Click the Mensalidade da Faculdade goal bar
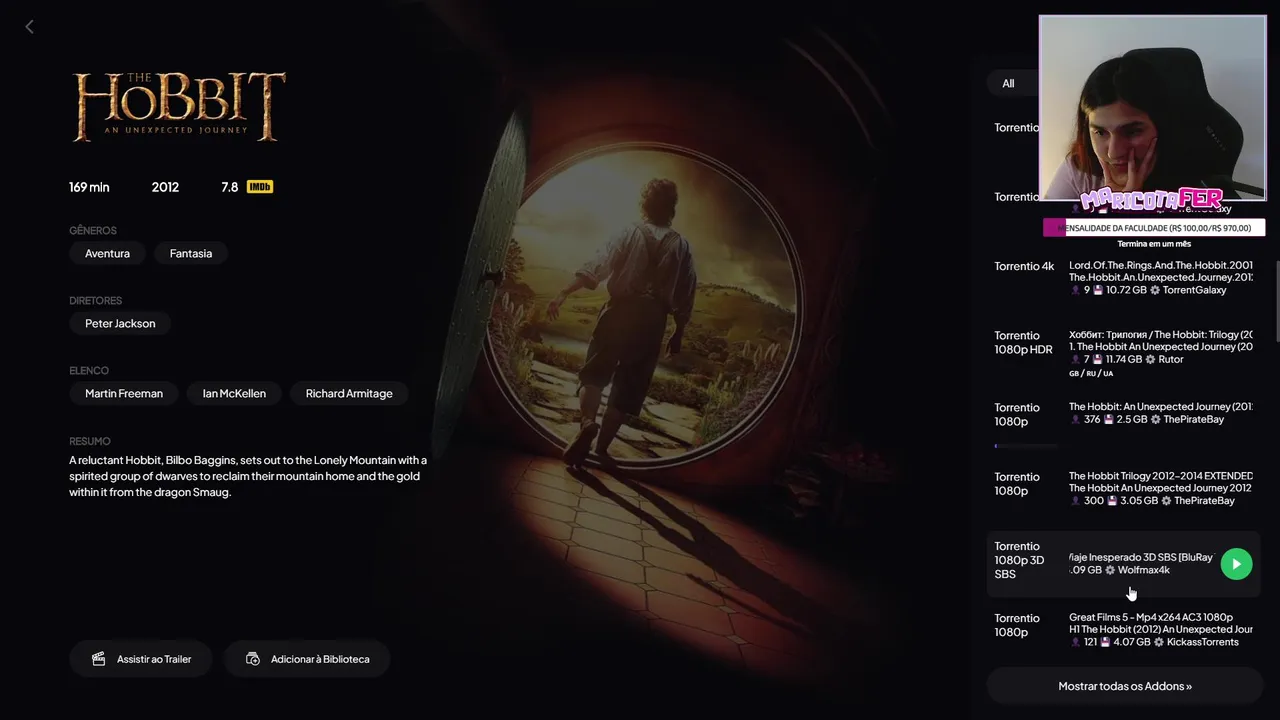1280x720 pixels. click(x=1154, y=228)
